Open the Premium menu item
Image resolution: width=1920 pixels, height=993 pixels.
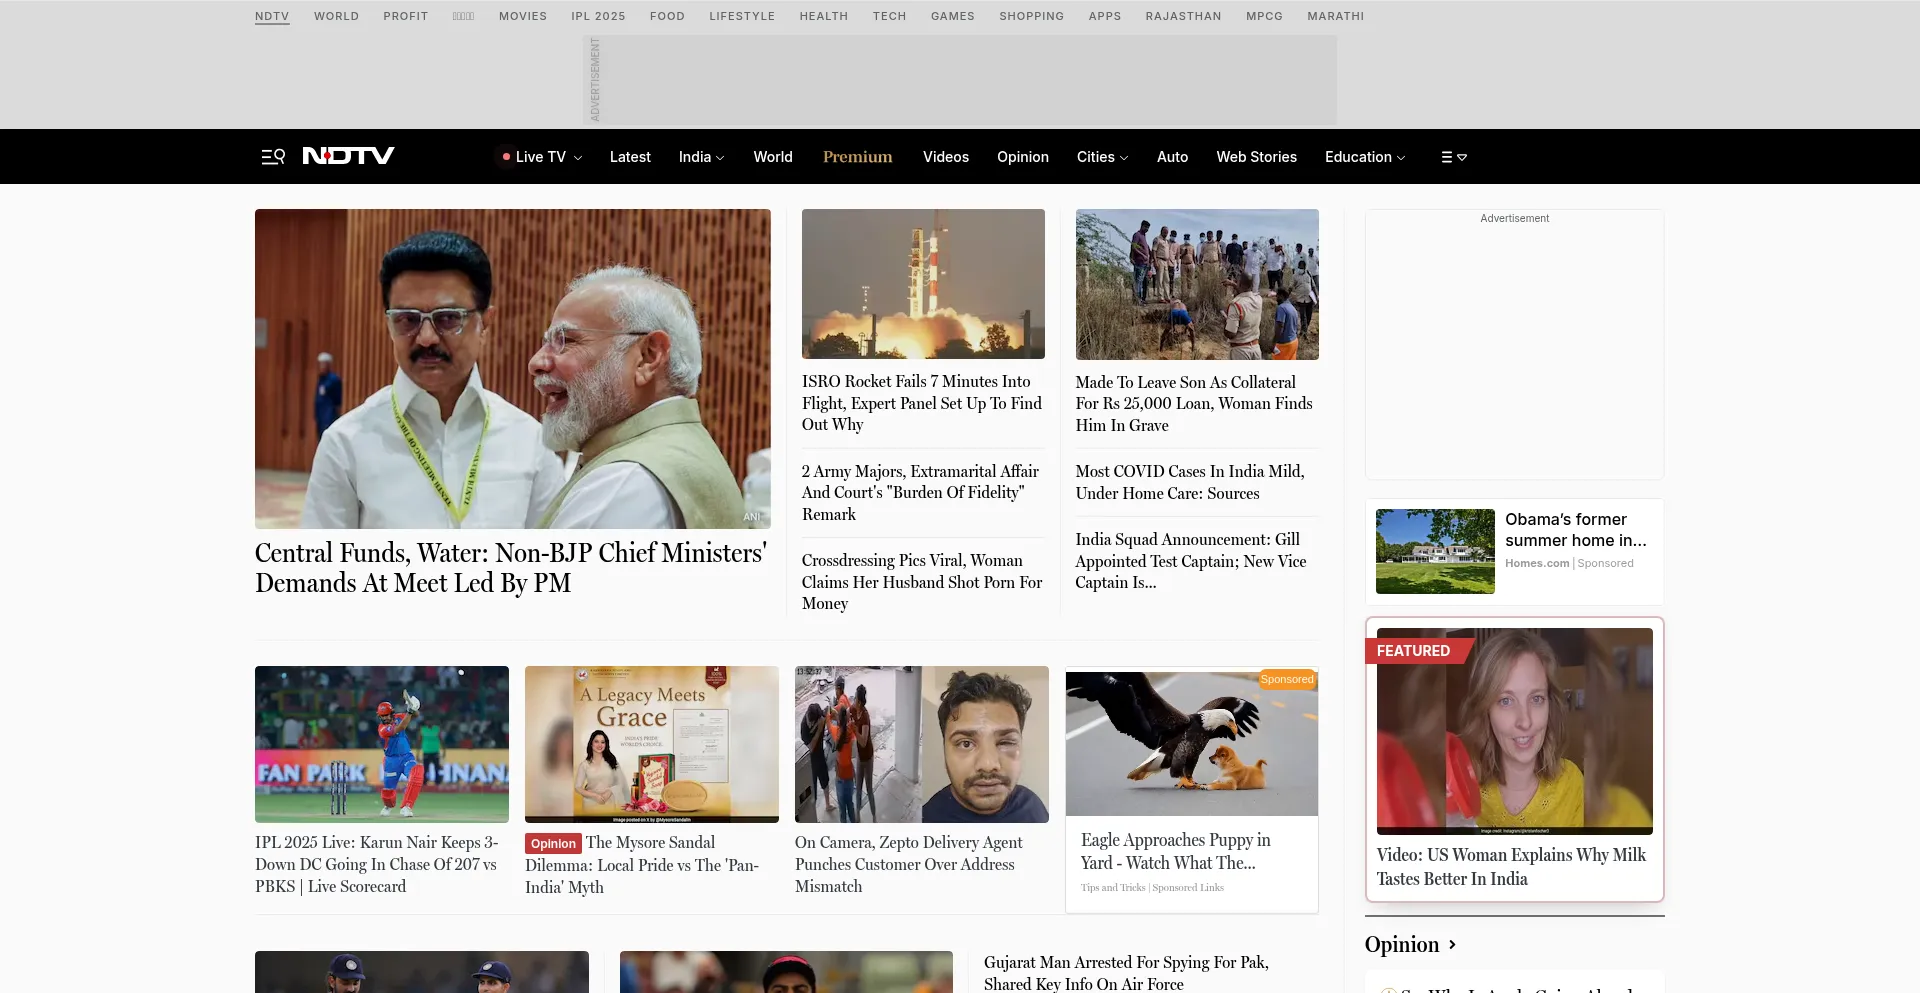click(857, 157)
